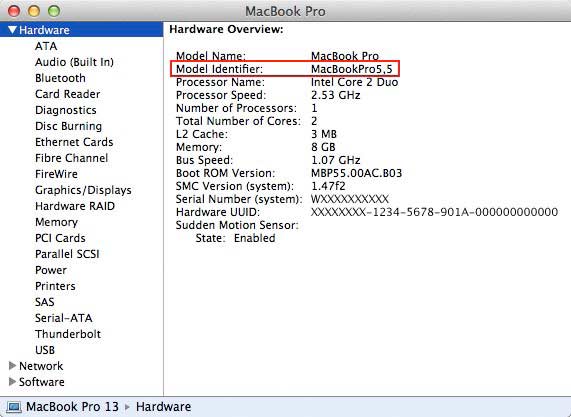Click the Memory value 8 GB
This screenshot has height=417, width=571.
point(323,147)
